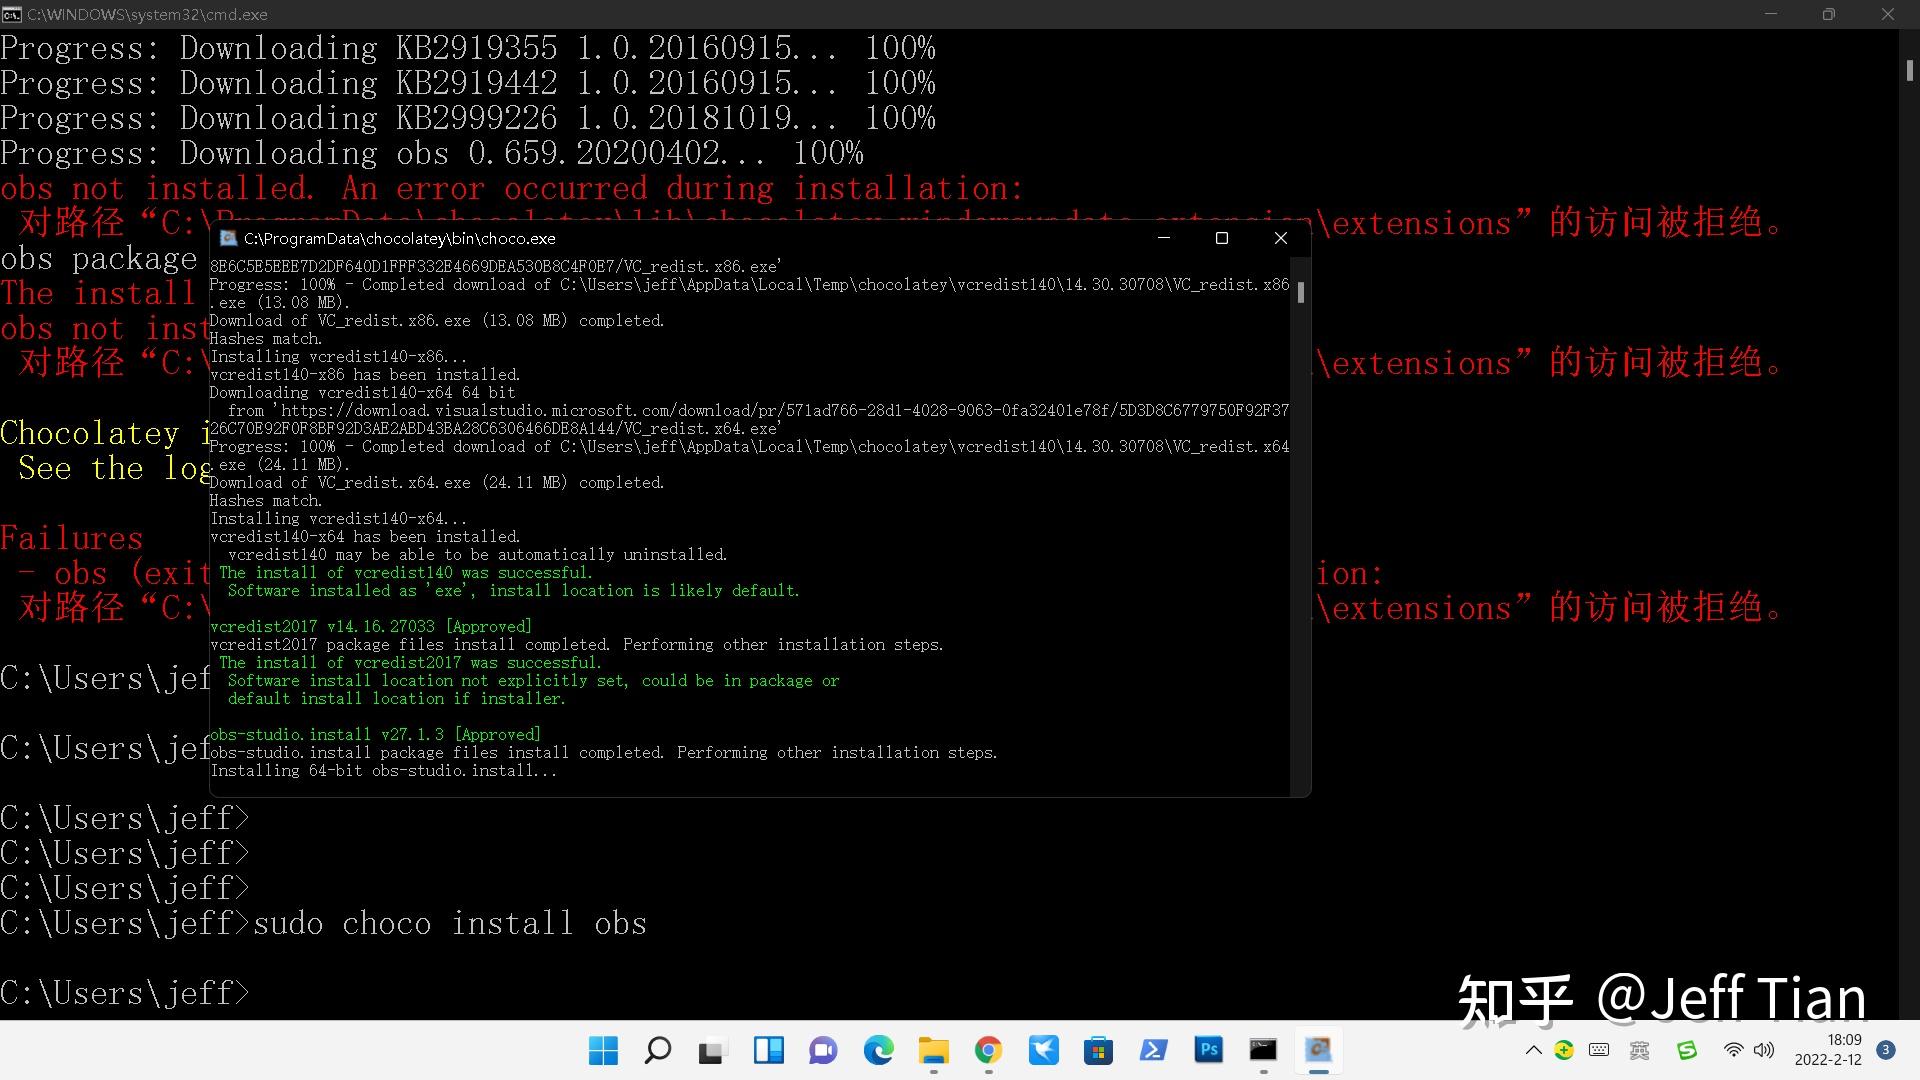
Task: Switch to cmd.exe taskbar icon
Action: point(1263,1050)
